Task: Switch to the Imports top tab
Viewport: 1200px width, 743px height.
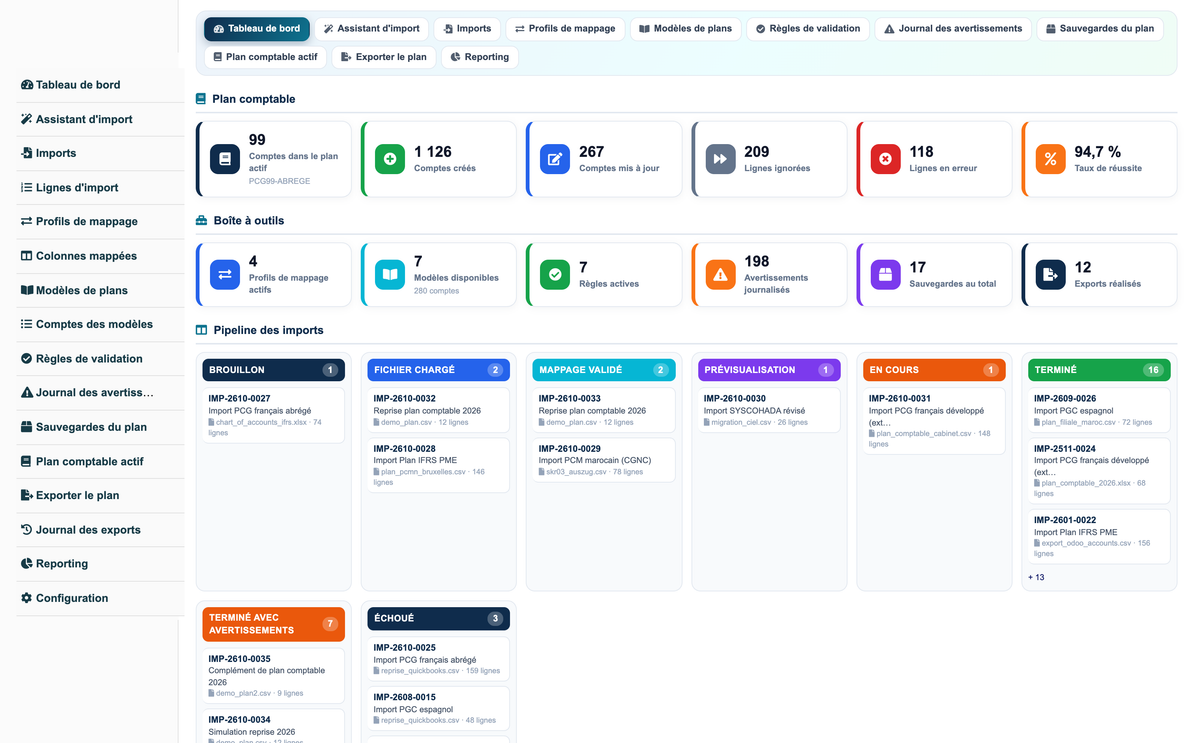Action: 467,29
